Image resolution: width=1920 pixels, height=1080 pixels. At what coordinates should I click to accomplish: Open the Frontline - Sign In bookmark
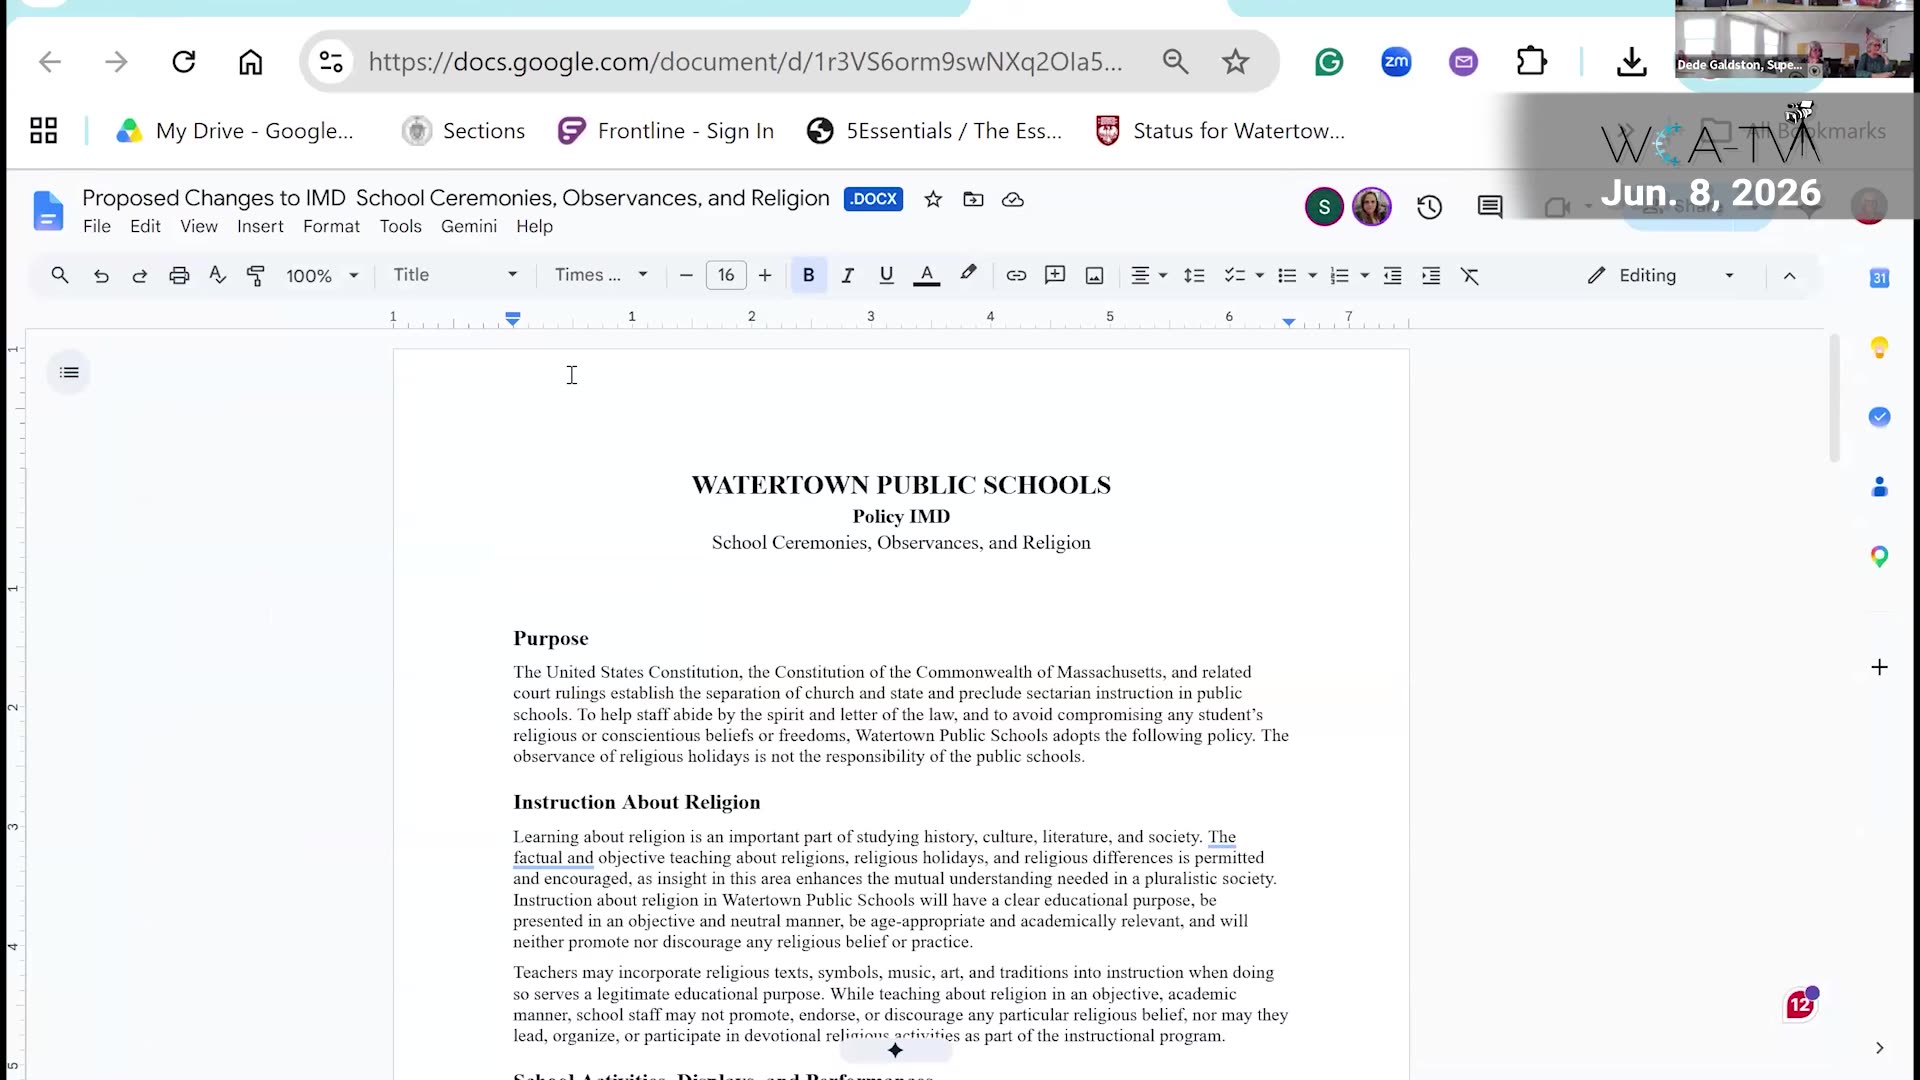[666, 131]
